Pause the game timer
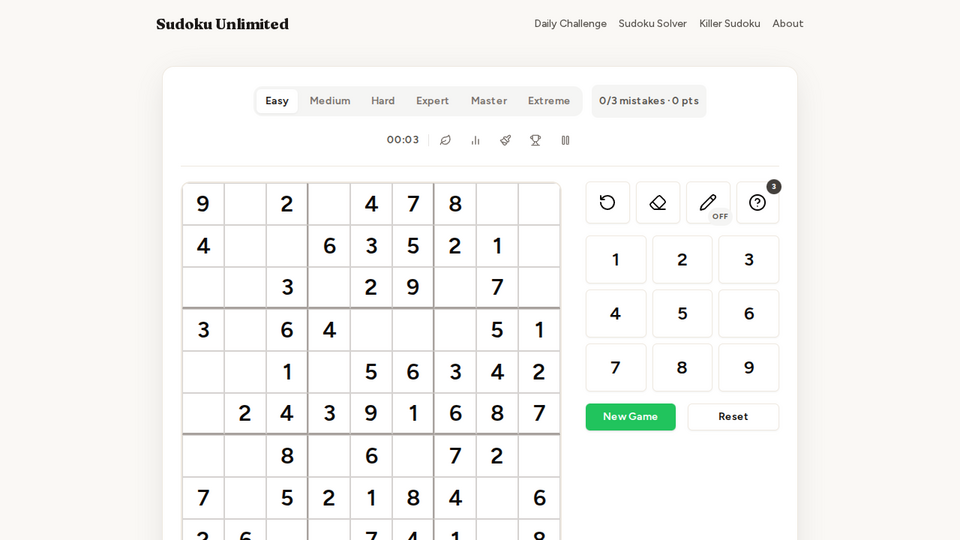960x540 pixels. pos(565,140)
